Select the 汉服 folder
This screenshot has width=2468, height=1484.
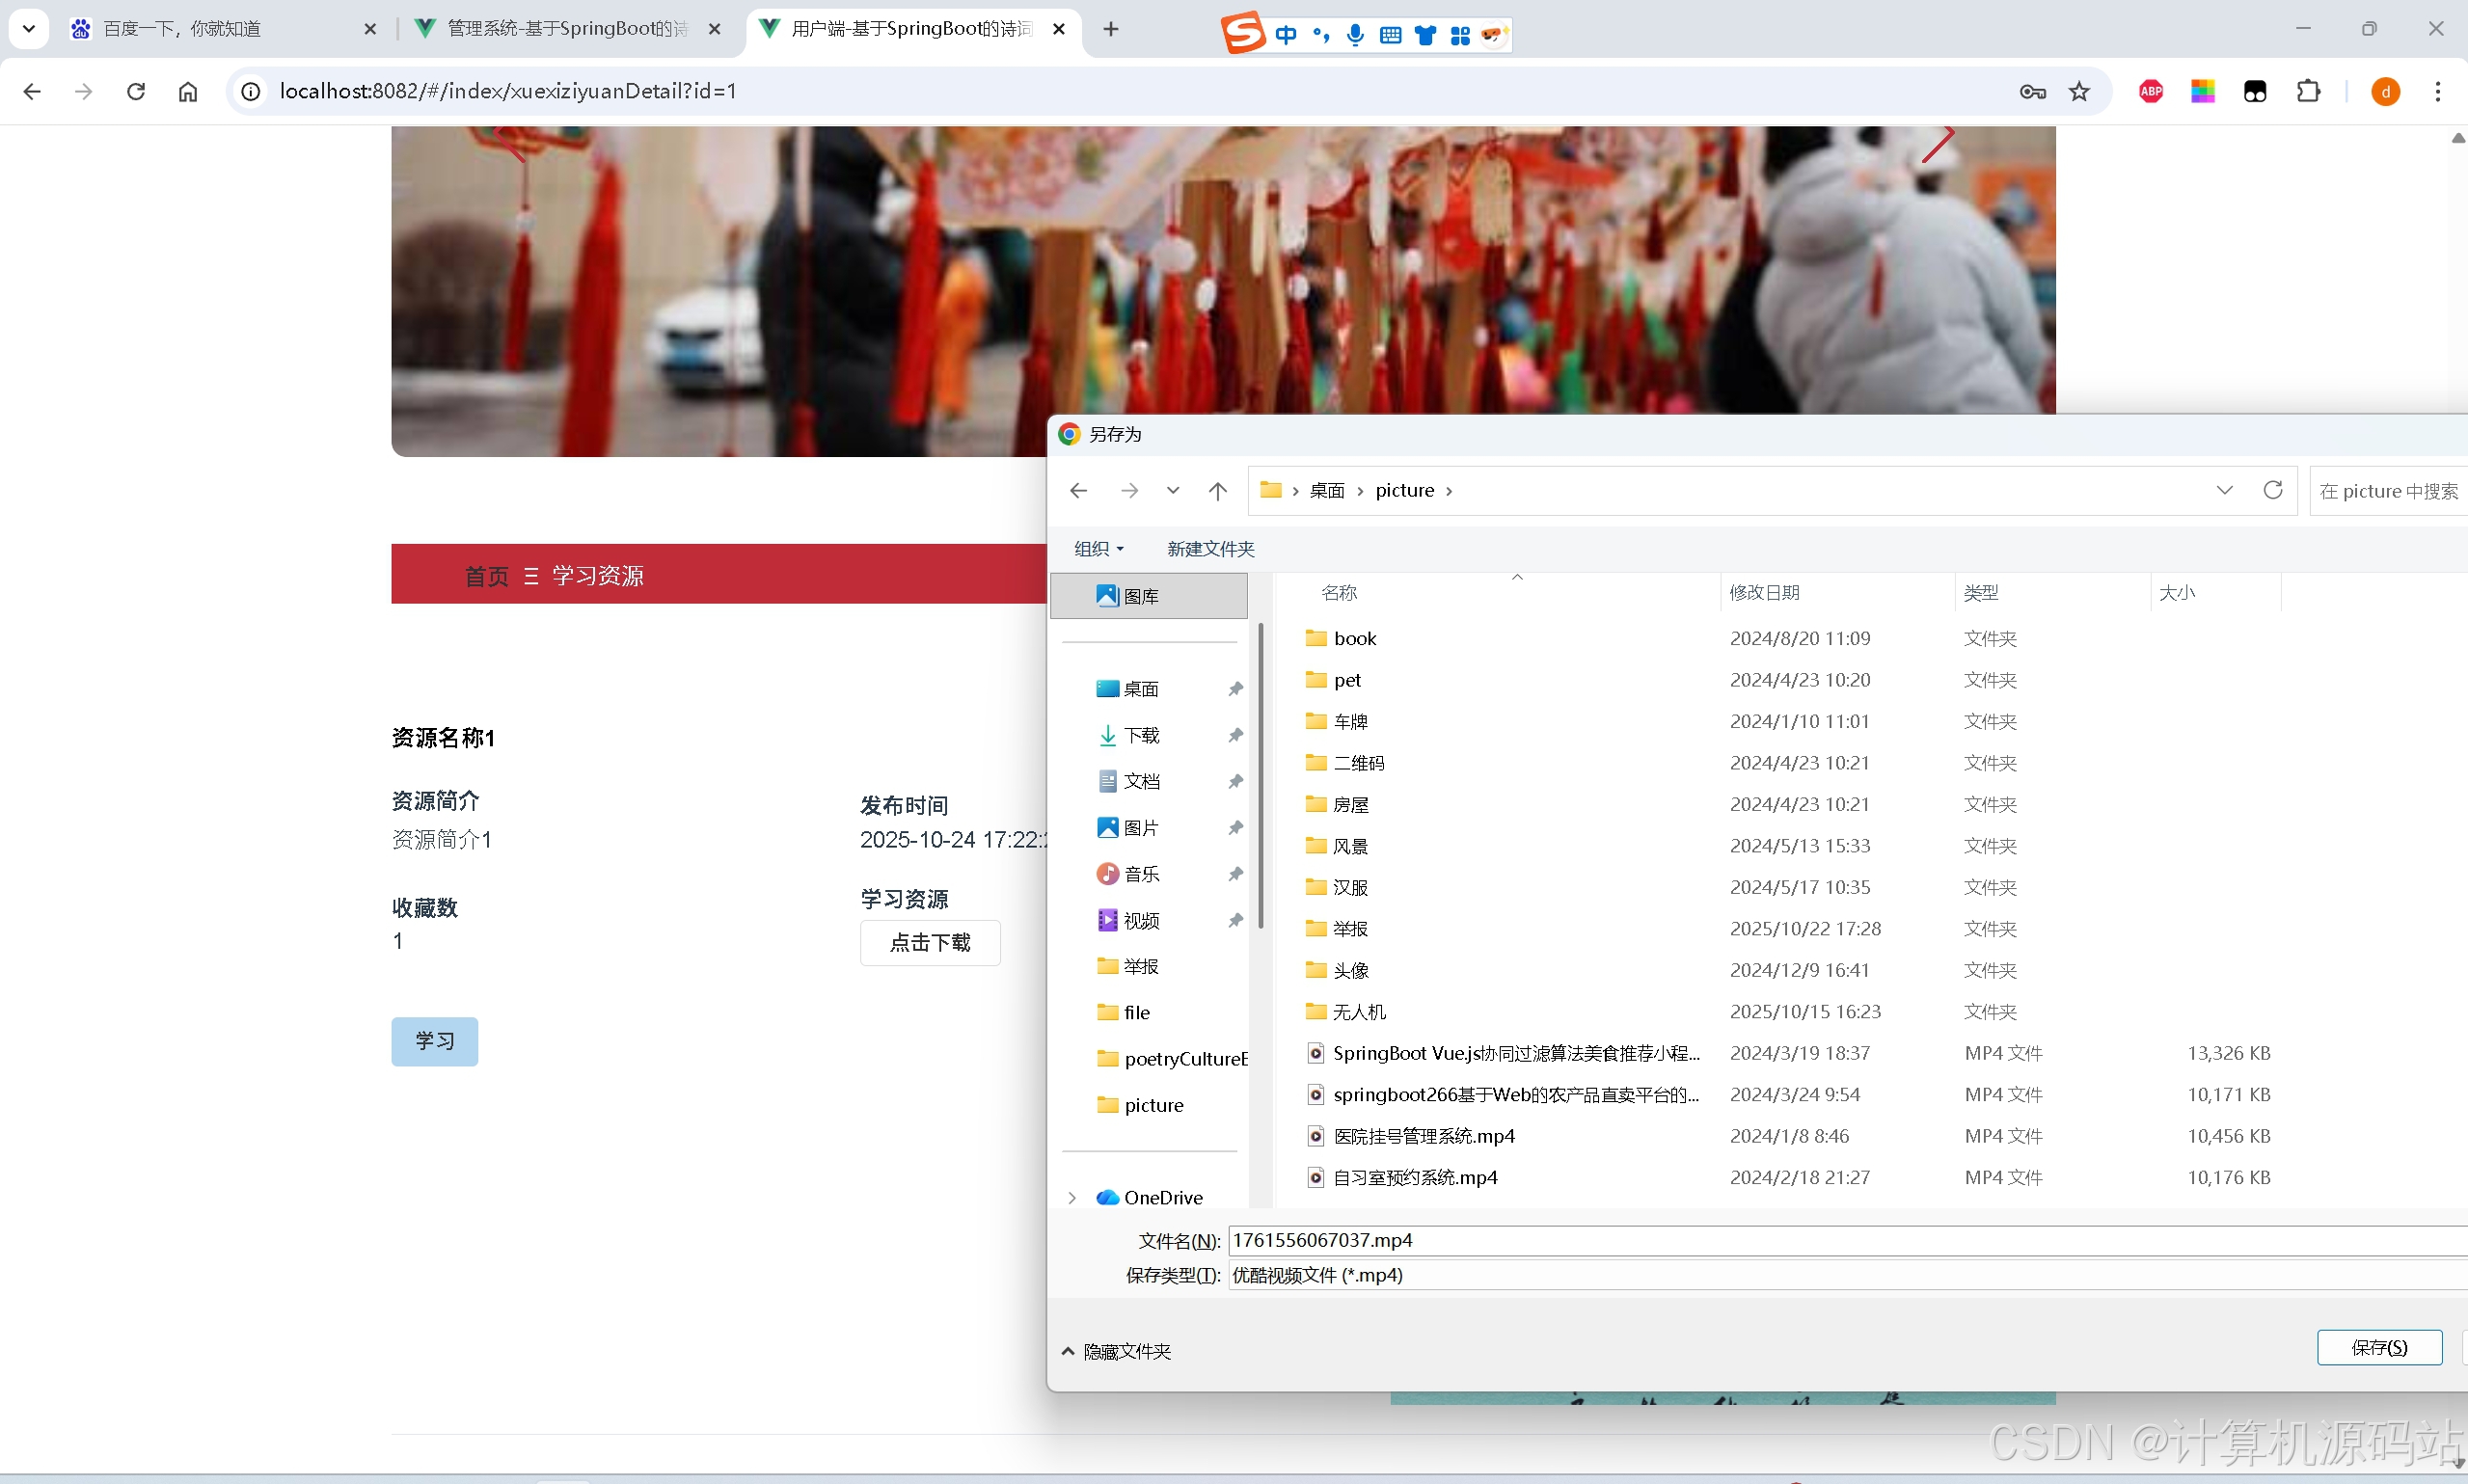tap(1350, 888)
